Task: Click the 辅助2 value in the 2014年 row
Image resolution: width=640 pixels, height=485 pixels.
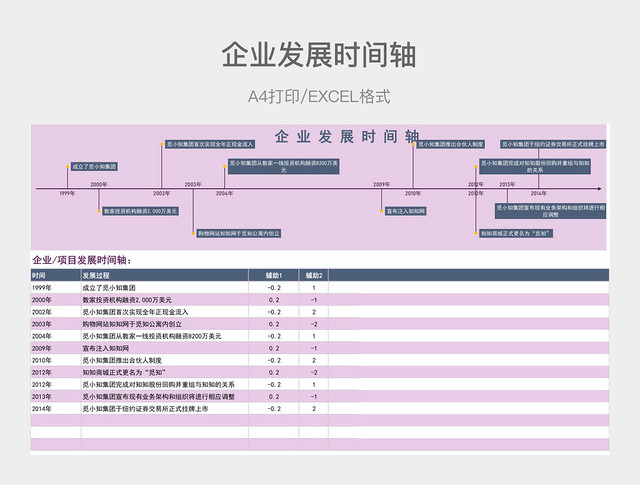Action: pyautogui.click(x=314, y=409)
